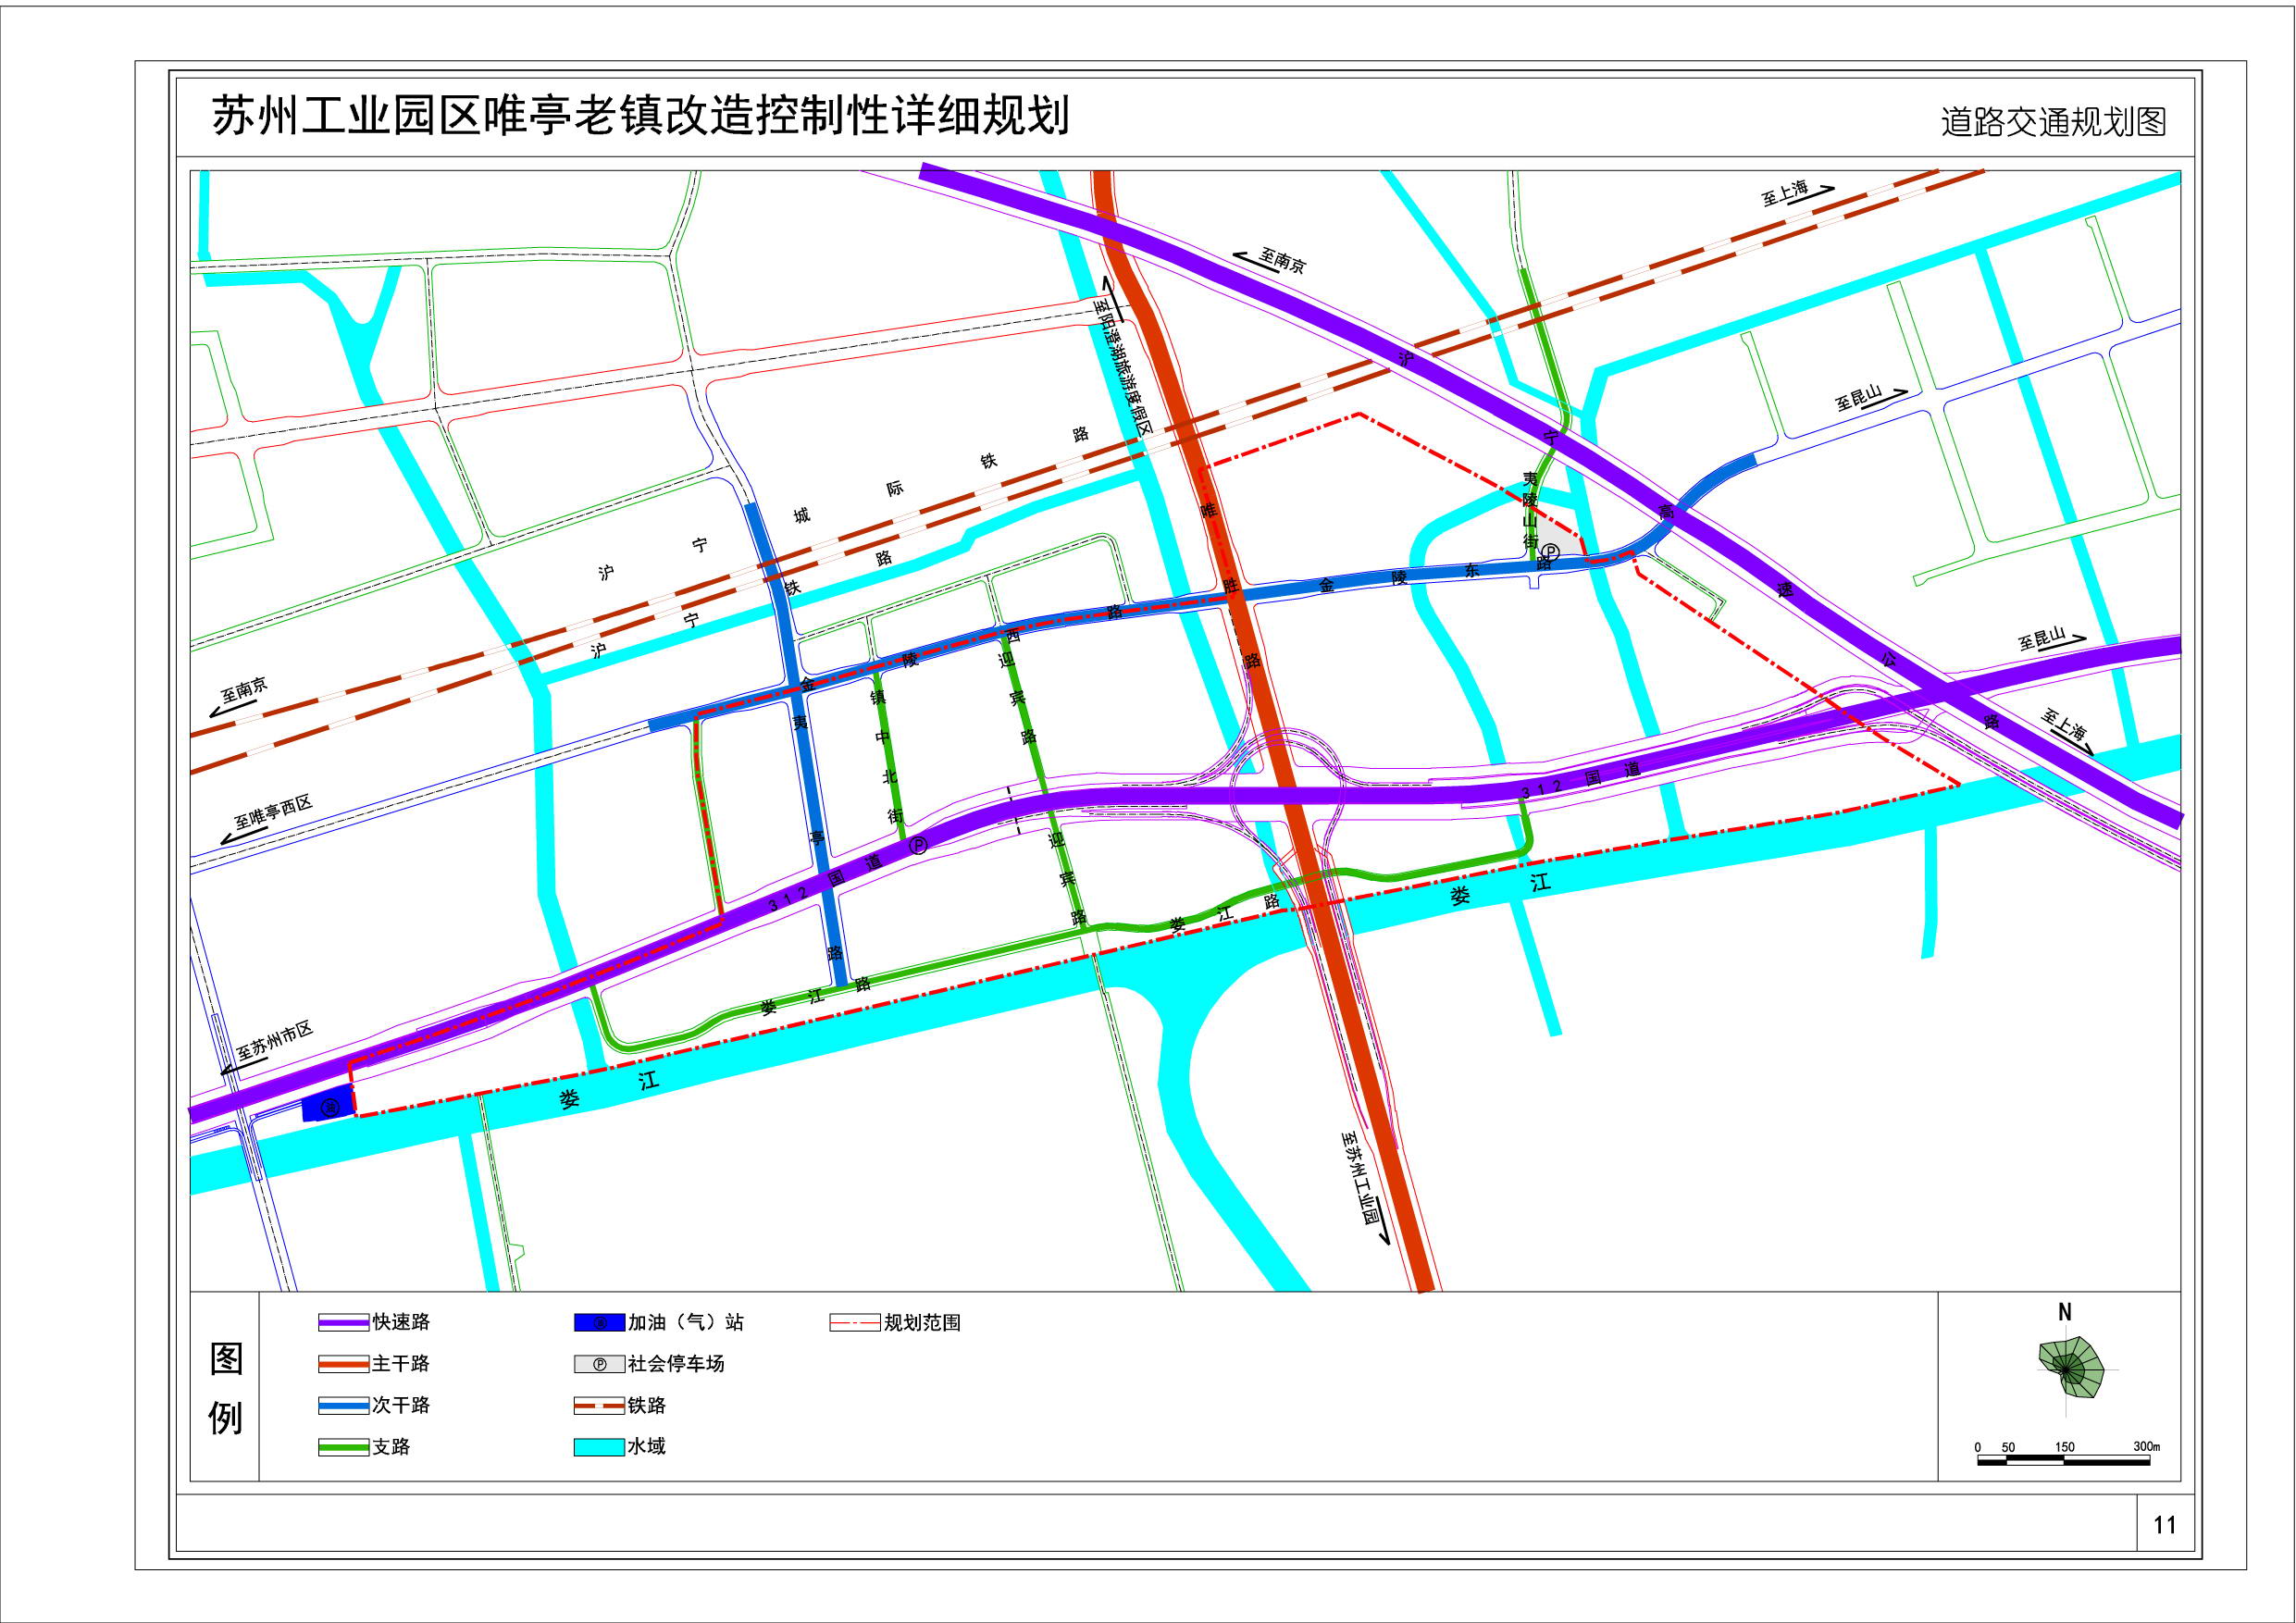The image size is (2296, 1623).
Task: Click the 道路交通规划图 title text
Action: [2054, 121]
